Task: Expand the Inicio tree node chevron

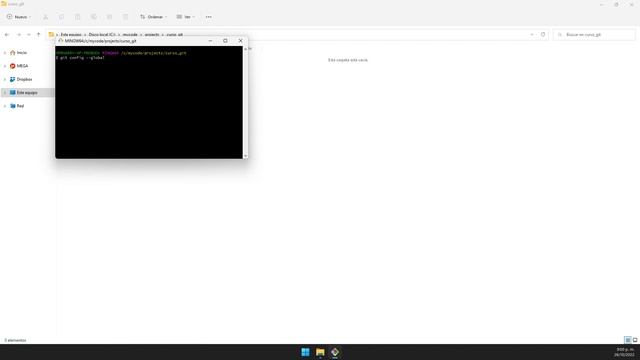Action: pos(5,53)
